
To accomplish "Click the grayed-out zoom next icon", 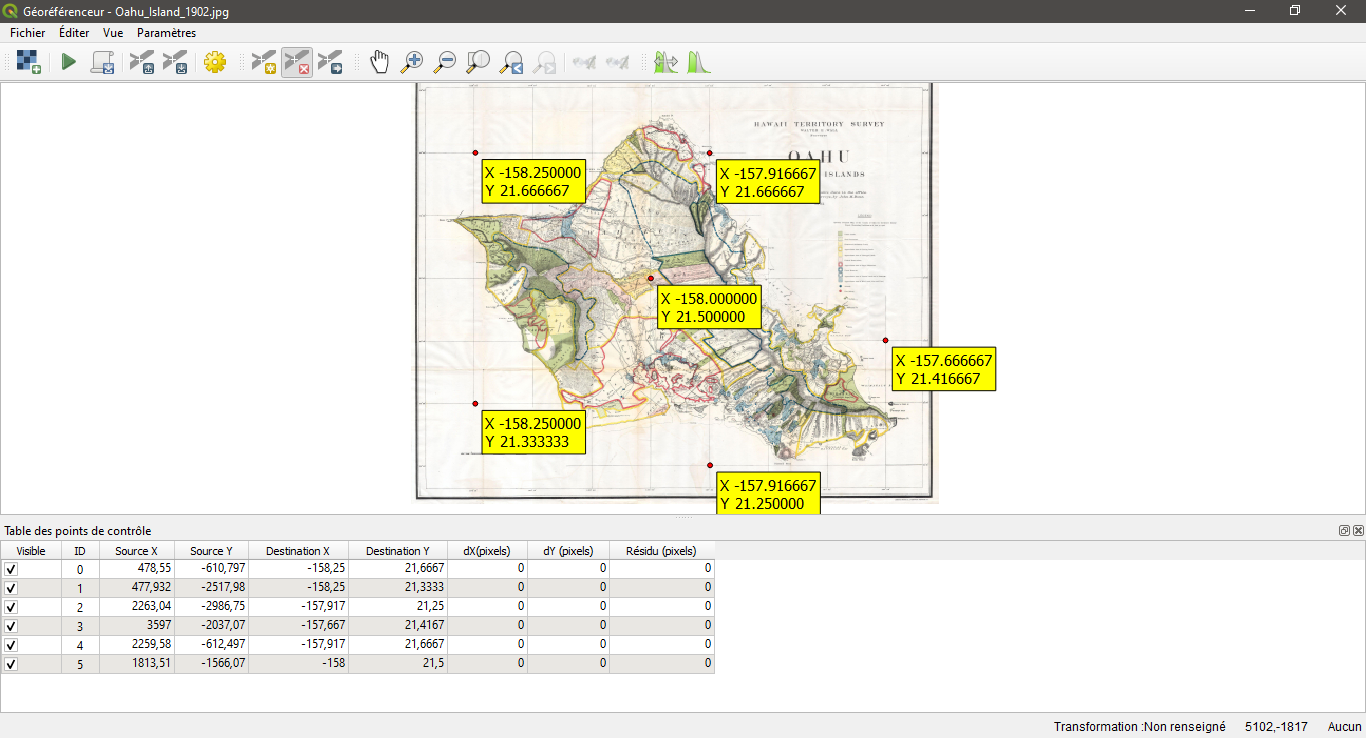I will click(544, 62).
